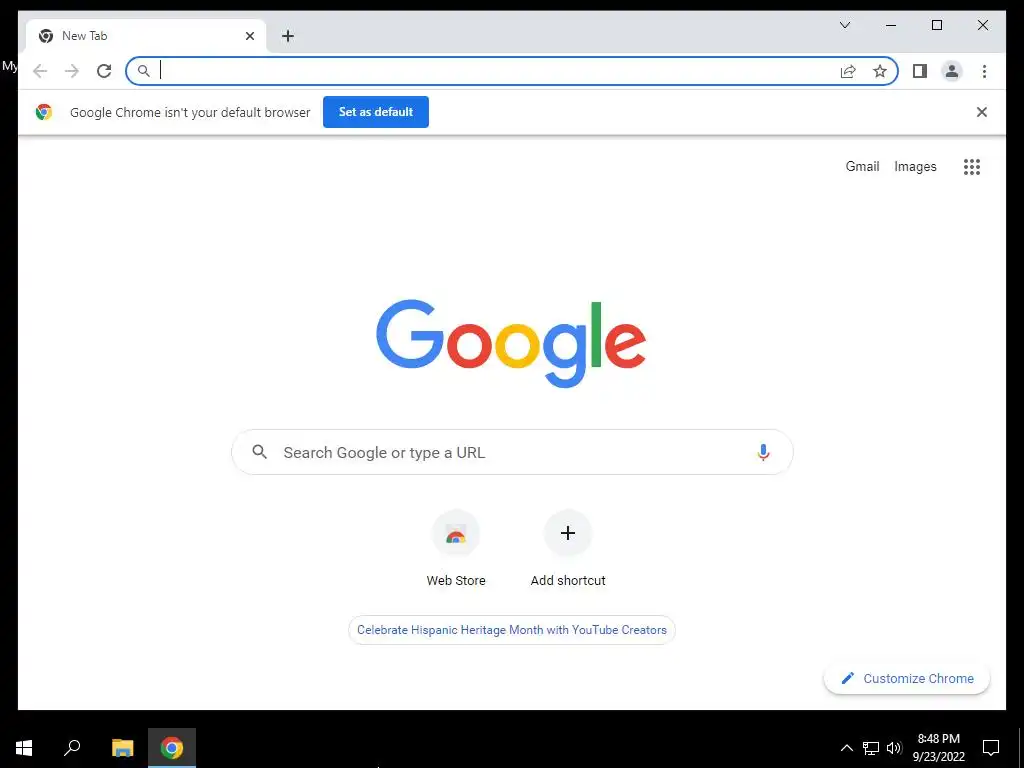Start voice search with microphone icon
The width and height of the screenshot is (1024, 768).
(763, 452)
